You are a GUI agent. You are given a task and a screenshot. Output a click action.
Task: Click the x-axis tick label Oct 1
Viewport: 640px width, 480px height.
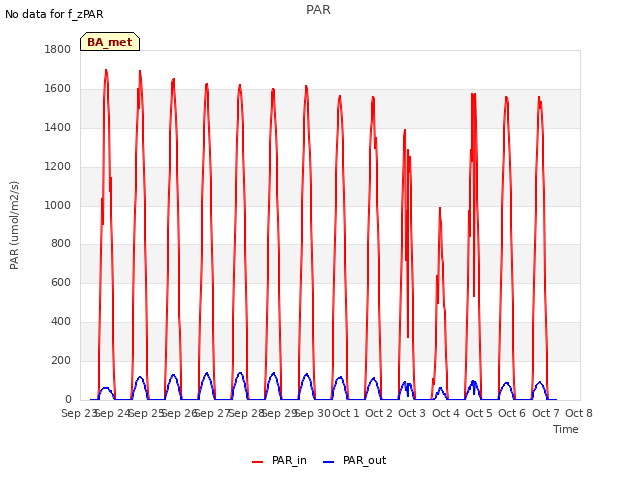coord(346,413)
